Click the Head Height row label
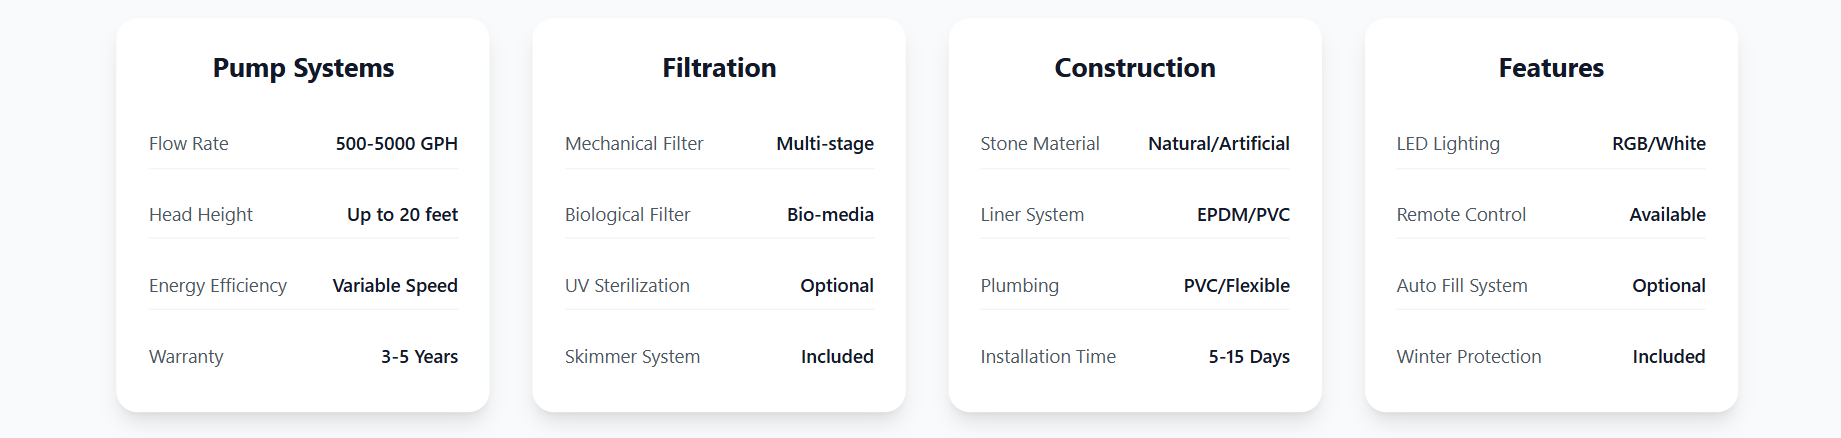 coord(201,215)
